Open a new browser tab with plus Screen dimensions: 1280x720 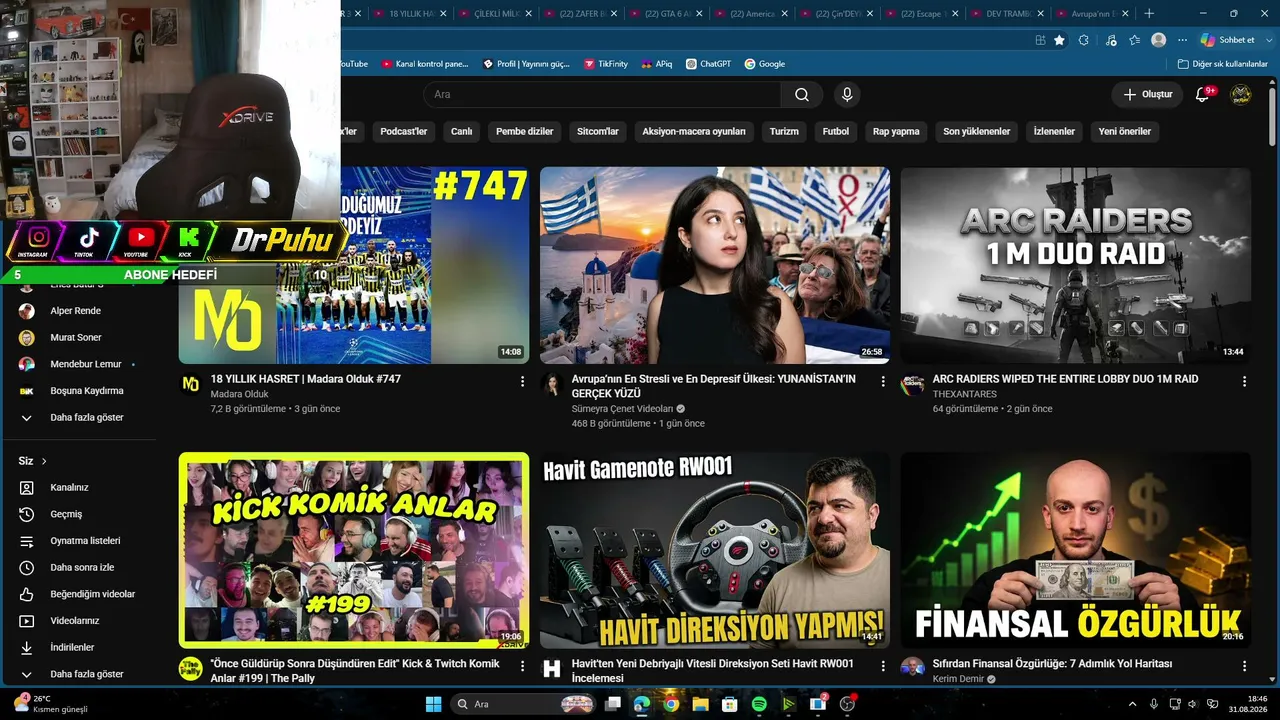[1149, 14]
